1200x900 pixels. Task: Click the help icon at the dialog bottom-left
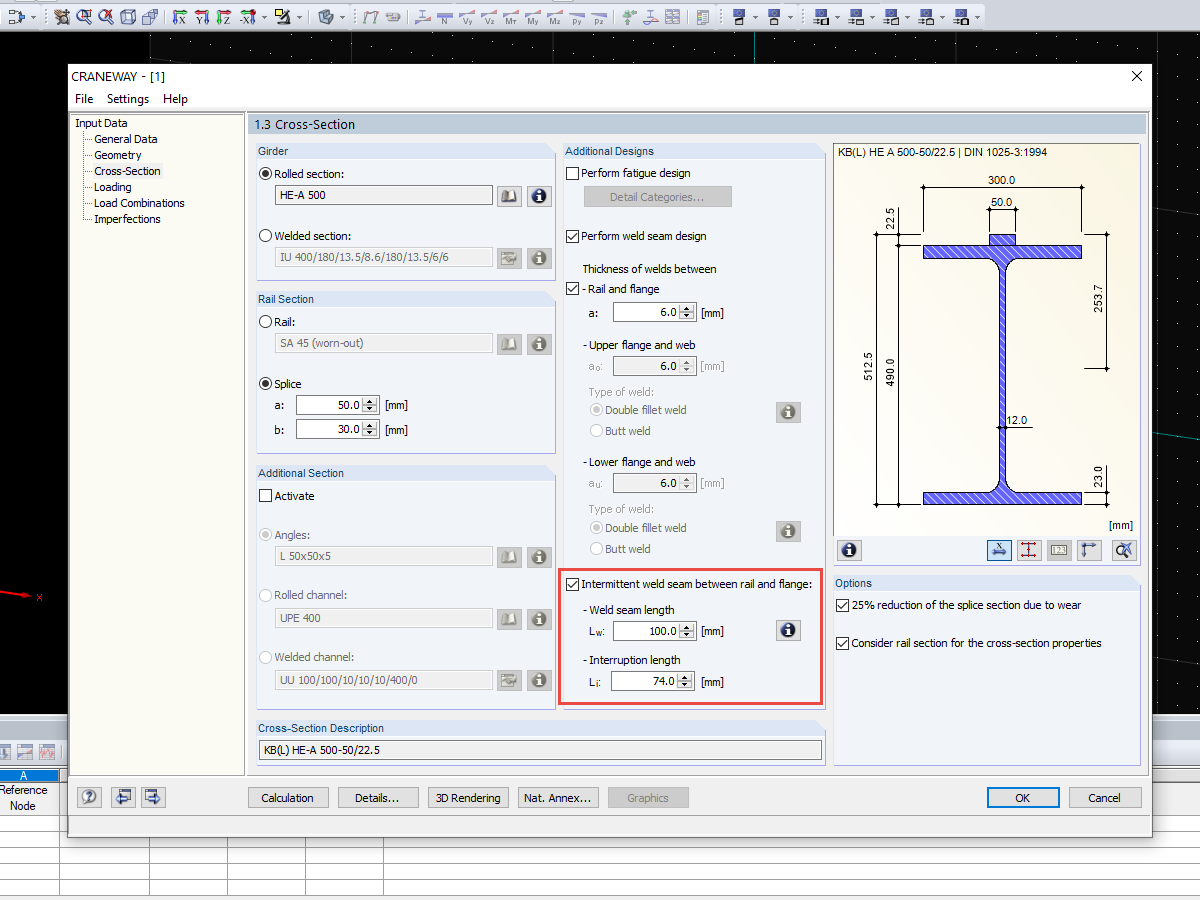coord(90,797)
